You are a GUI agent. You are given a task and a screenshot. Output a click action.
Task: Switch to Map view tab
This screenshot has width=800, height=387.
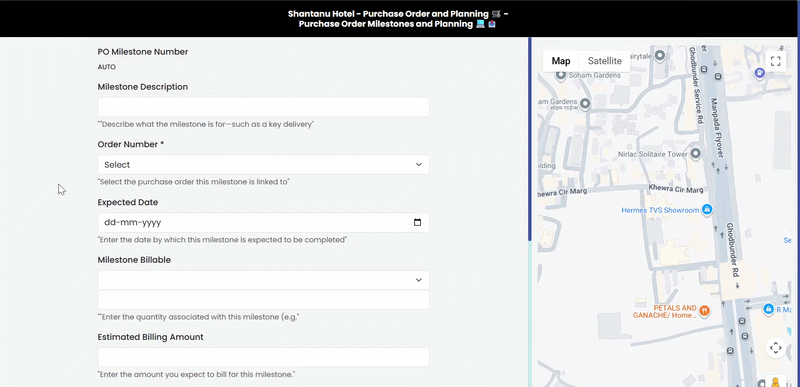click(561, 61)
